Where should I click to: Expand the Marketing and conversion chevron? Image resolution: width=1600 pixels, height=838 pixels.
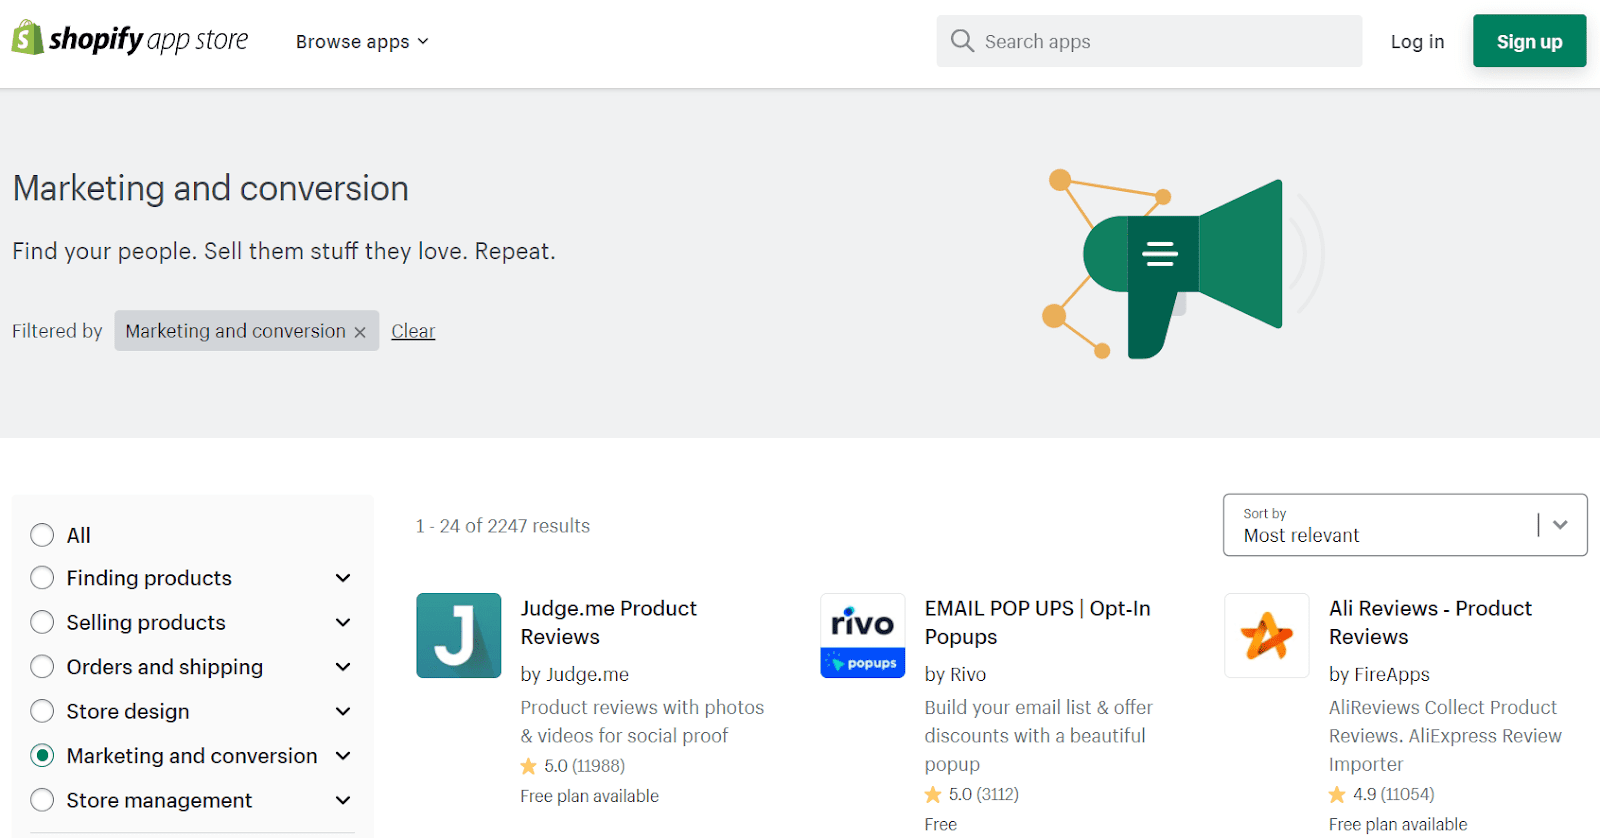point(343,755)
